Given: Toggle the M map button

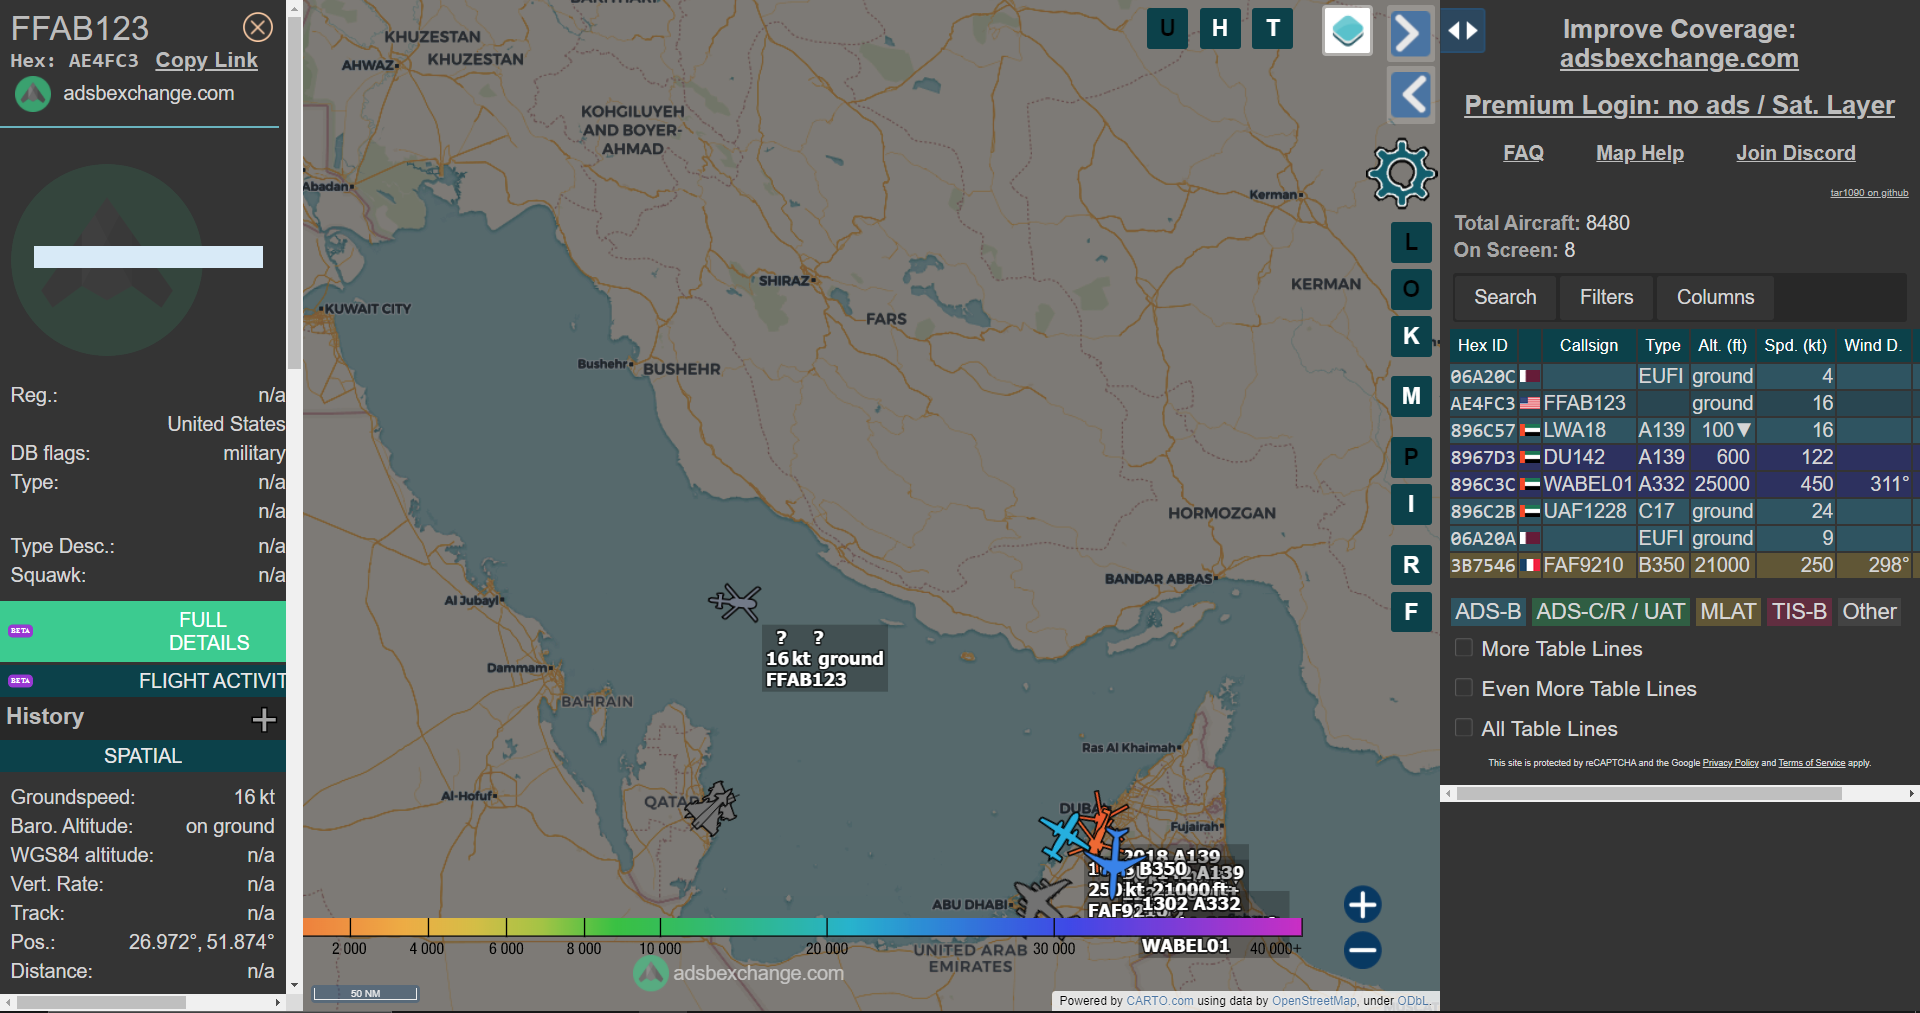Looking at the screenshot, I should pyautogui.click(x=1411, y=396).
